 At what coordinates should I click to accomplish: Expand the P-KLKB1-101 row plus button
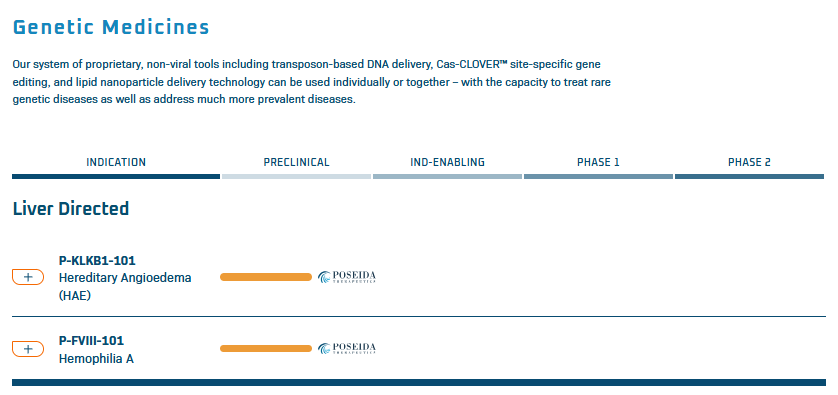28,277
